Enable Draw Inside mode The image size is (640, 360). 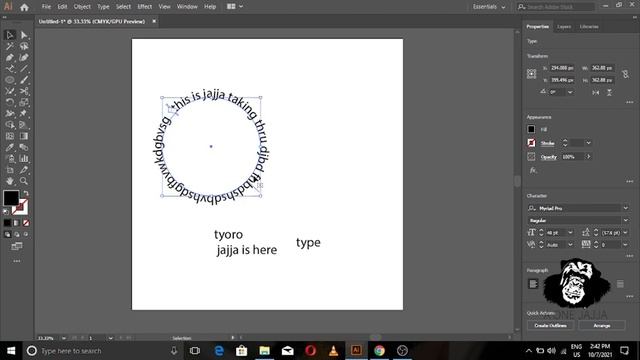click(x=26, y=235)
